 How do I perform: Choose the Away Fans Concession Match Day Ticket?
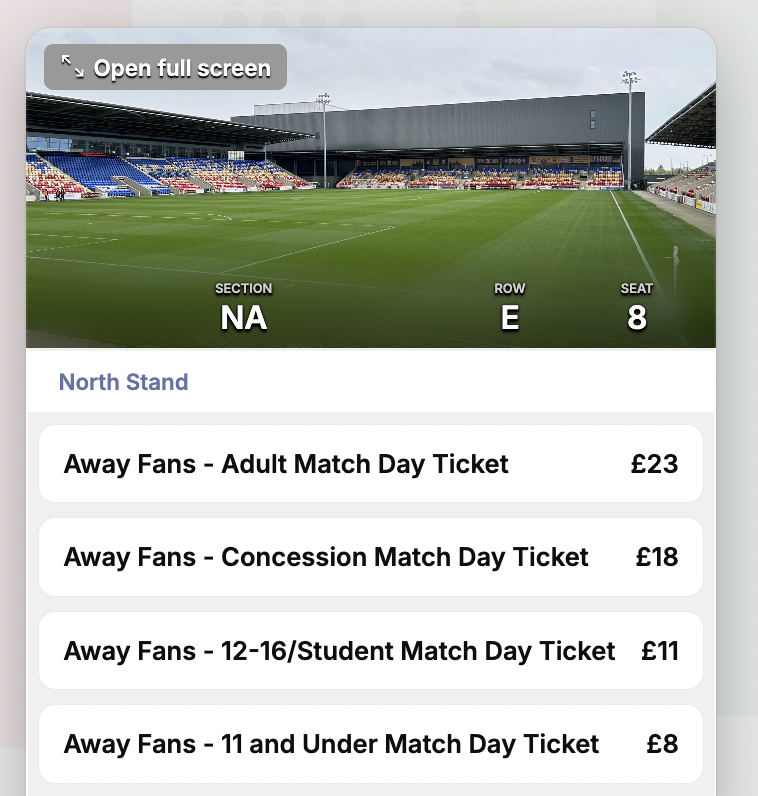(x=326, y=557)
